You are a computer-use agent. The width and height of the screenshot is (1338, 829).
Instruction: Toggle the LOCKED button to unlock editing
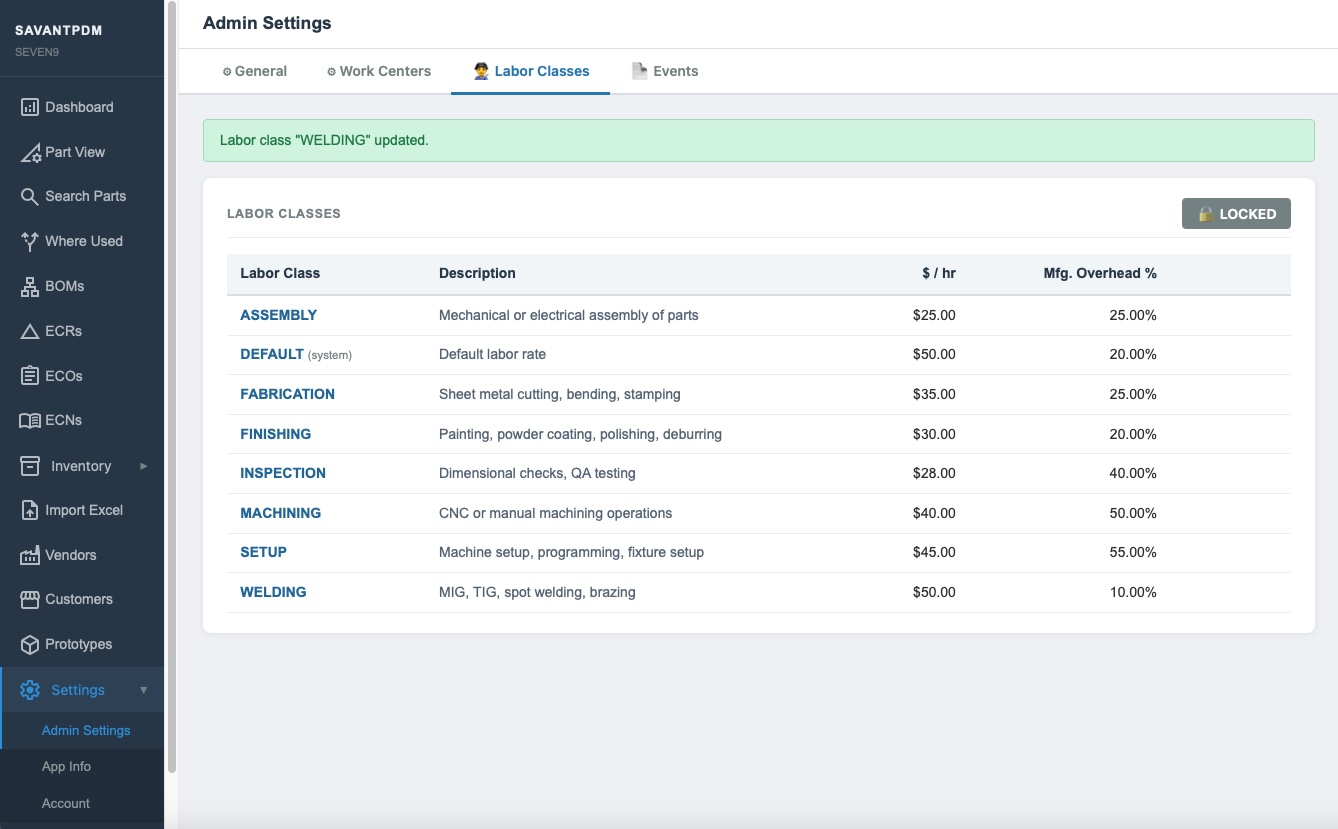click(1236, 214)
